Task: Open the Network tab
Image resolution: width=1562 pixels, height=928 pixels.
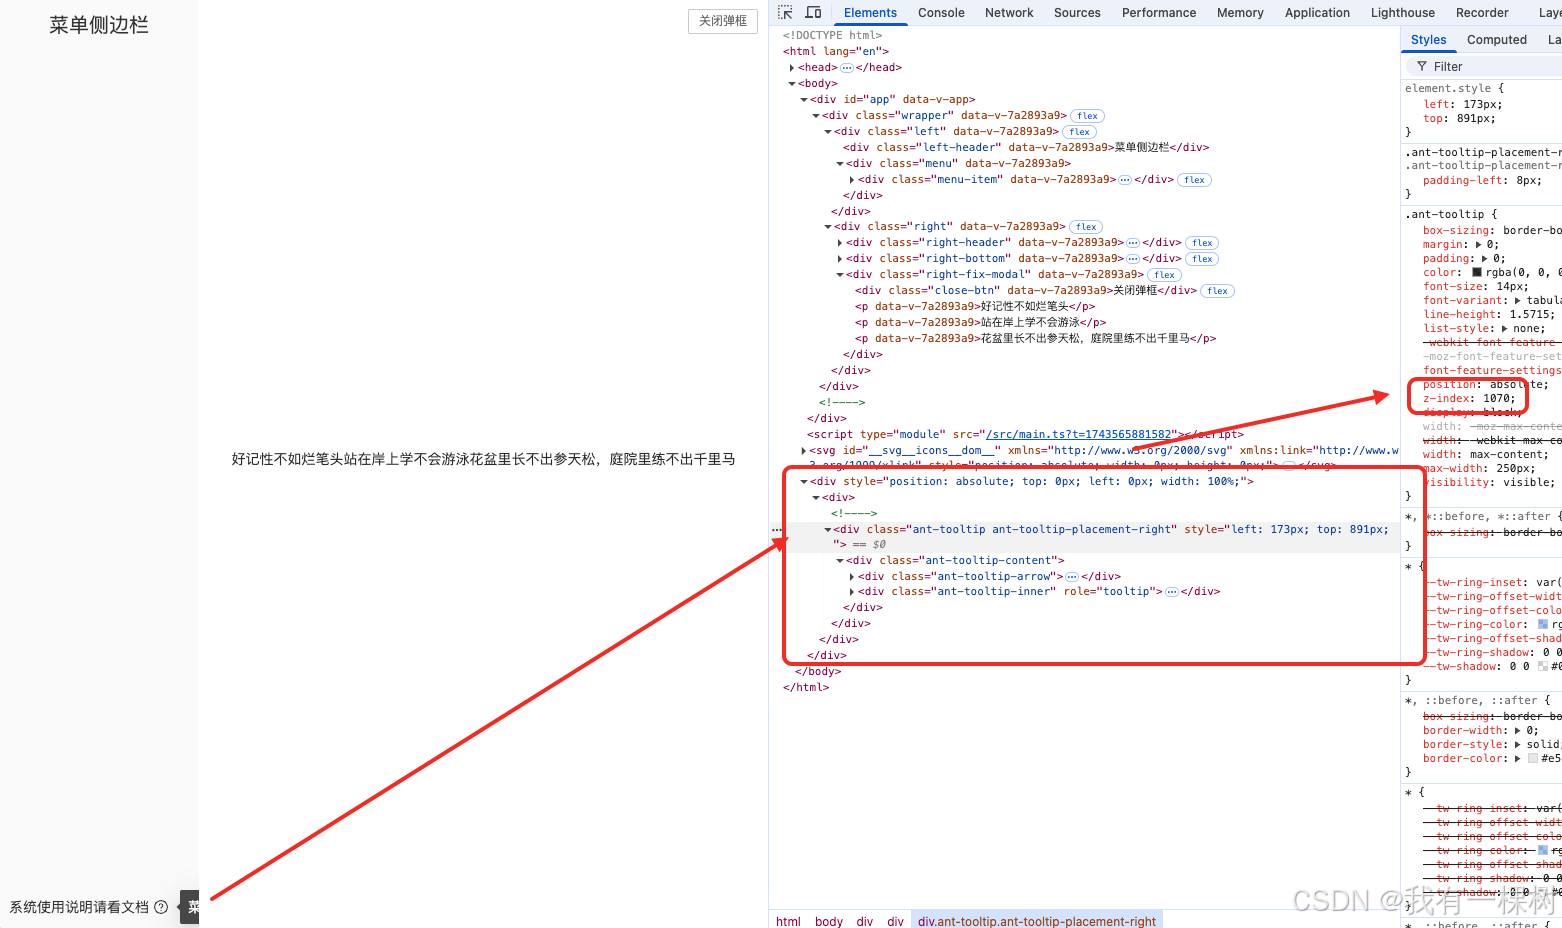Action: tap(1009, 13)
